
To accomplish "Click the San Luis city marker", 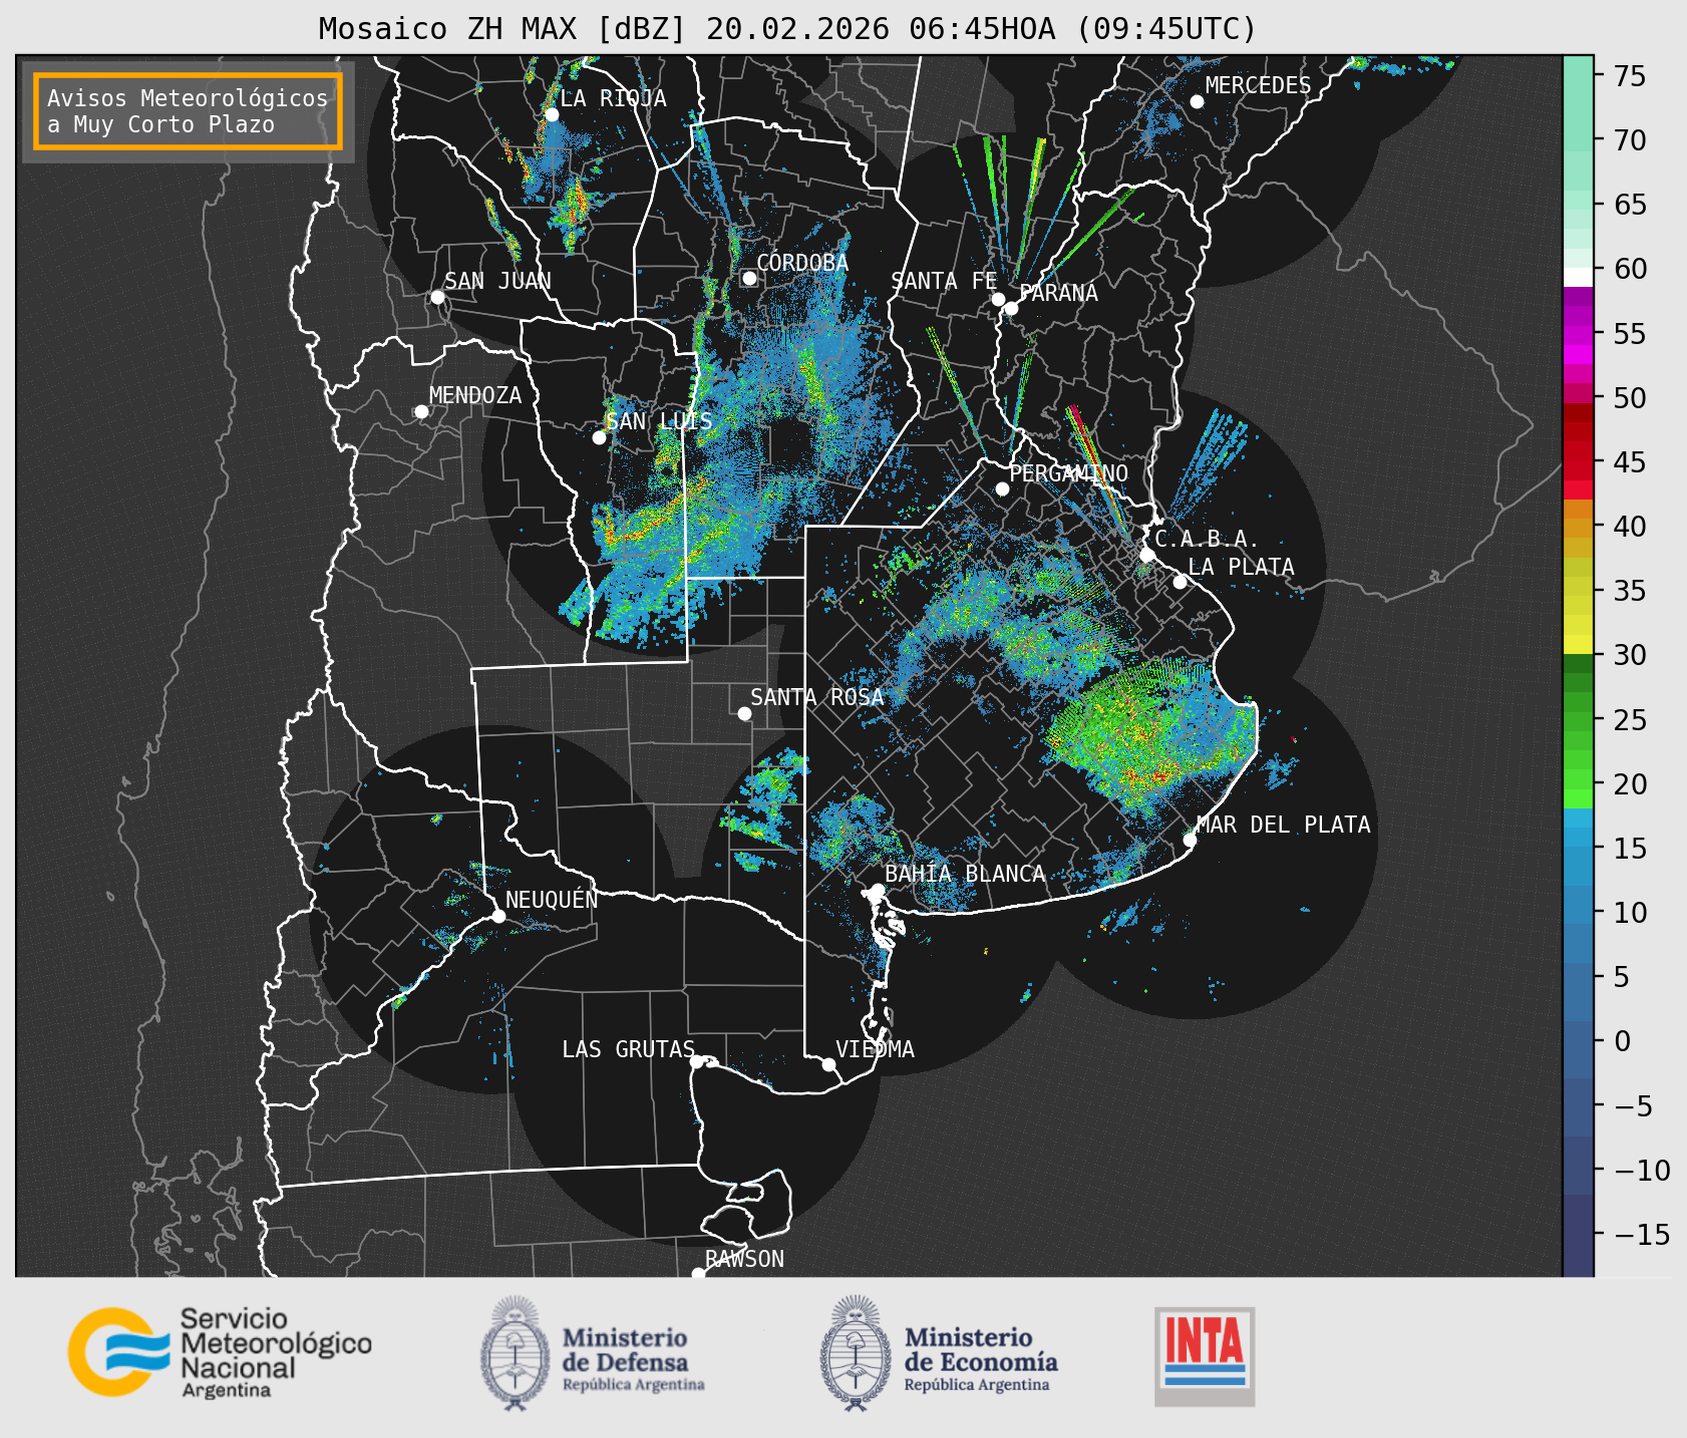I will [x=599, y=437].
